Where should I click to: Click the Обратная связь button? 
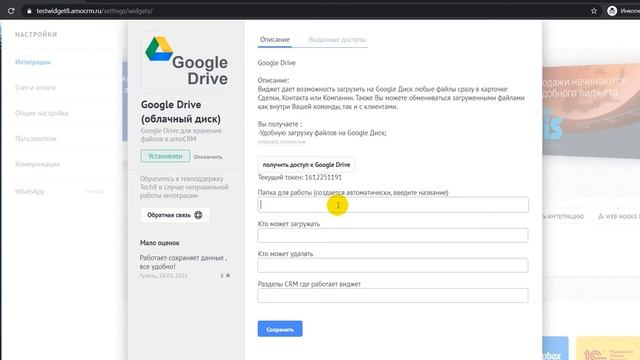[x=175, y=215]
